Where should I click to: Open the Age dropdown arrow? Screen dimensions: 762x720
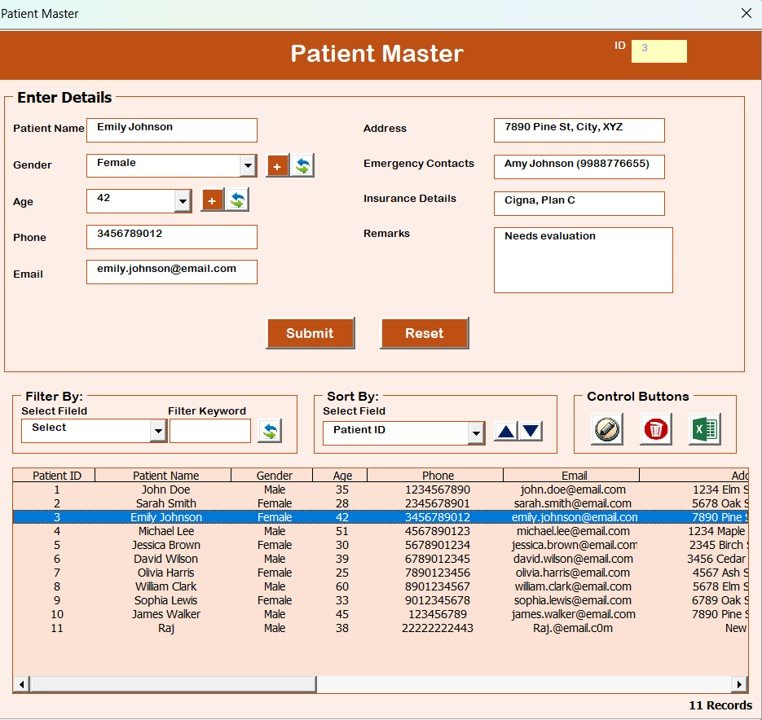click(x=183, y=201)
